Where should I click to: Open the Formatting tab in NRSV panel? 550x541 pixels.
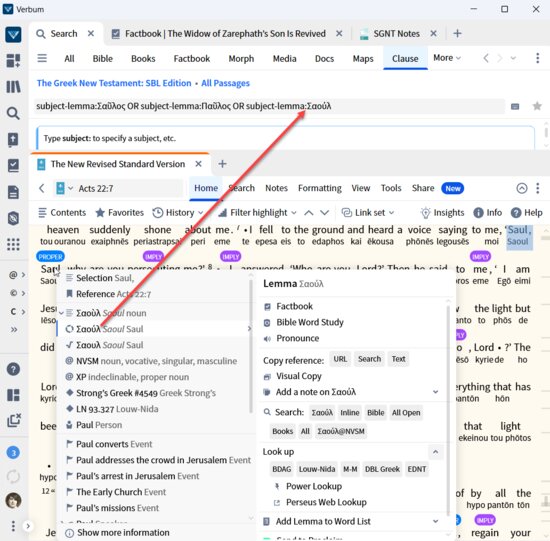pyautogui.click(x=320, y=188)
